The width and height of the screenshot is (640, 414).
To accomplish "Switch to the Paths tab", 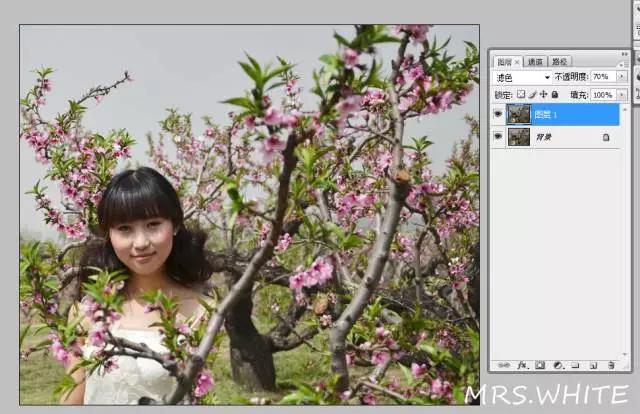I will pyautogui.click(x=559, y=62).
